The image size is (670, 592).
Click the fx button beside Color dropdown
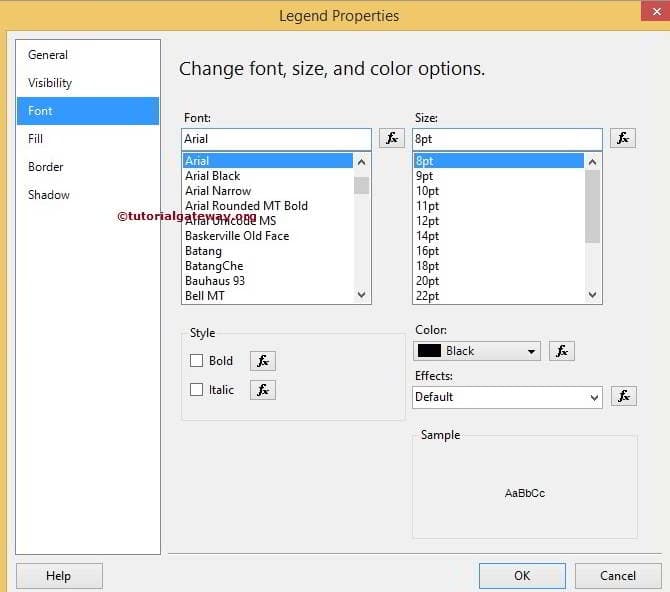562,351
